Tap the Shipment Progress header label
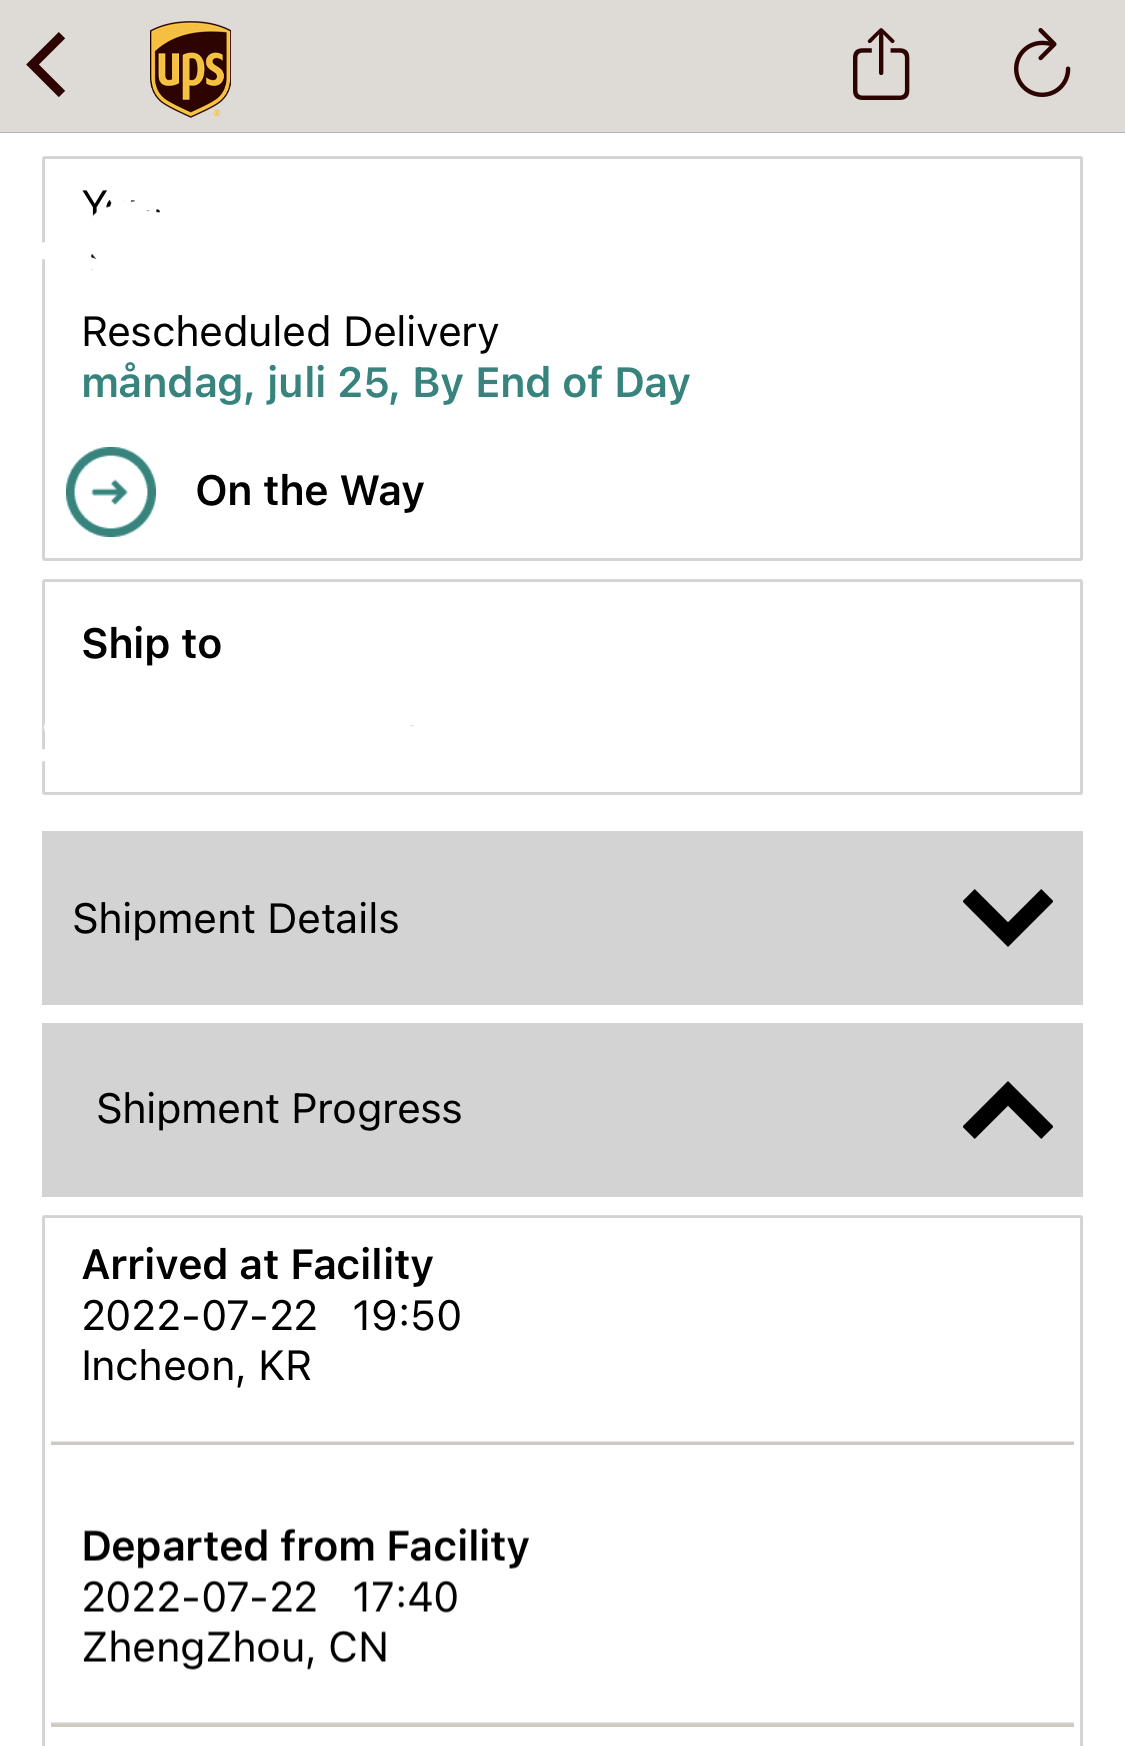Viewport: 1125px width, 1746px height. (x=279, y=1109)
